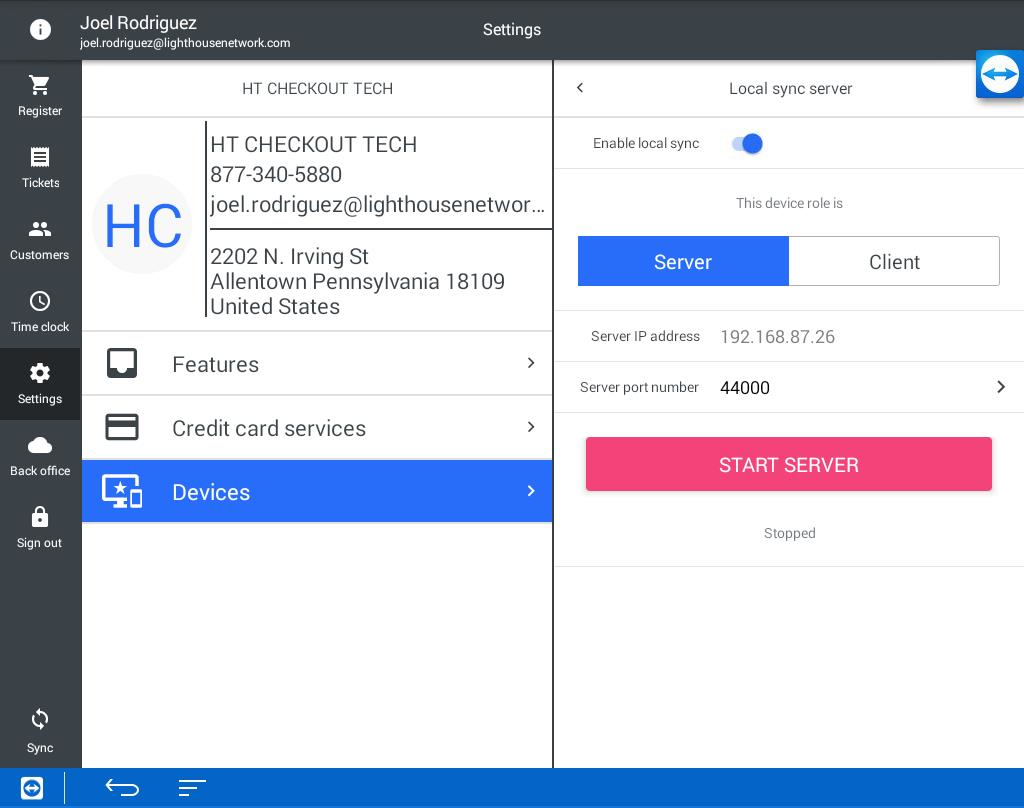This screenshot has height=808, width=1024.
Task: Expand Credit card services chevron
Action: pos(531,428)
